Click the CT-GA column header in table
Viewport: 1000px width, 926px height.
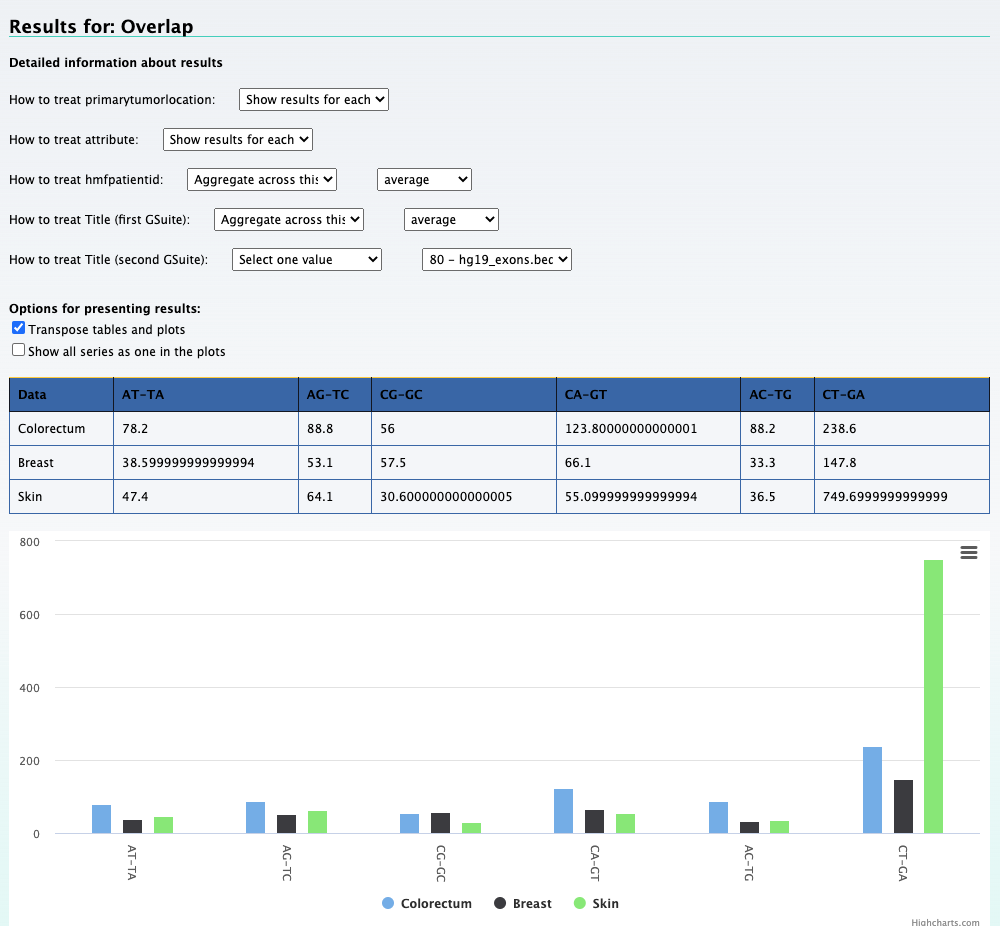pyautogui.click(x=843, y=395)
